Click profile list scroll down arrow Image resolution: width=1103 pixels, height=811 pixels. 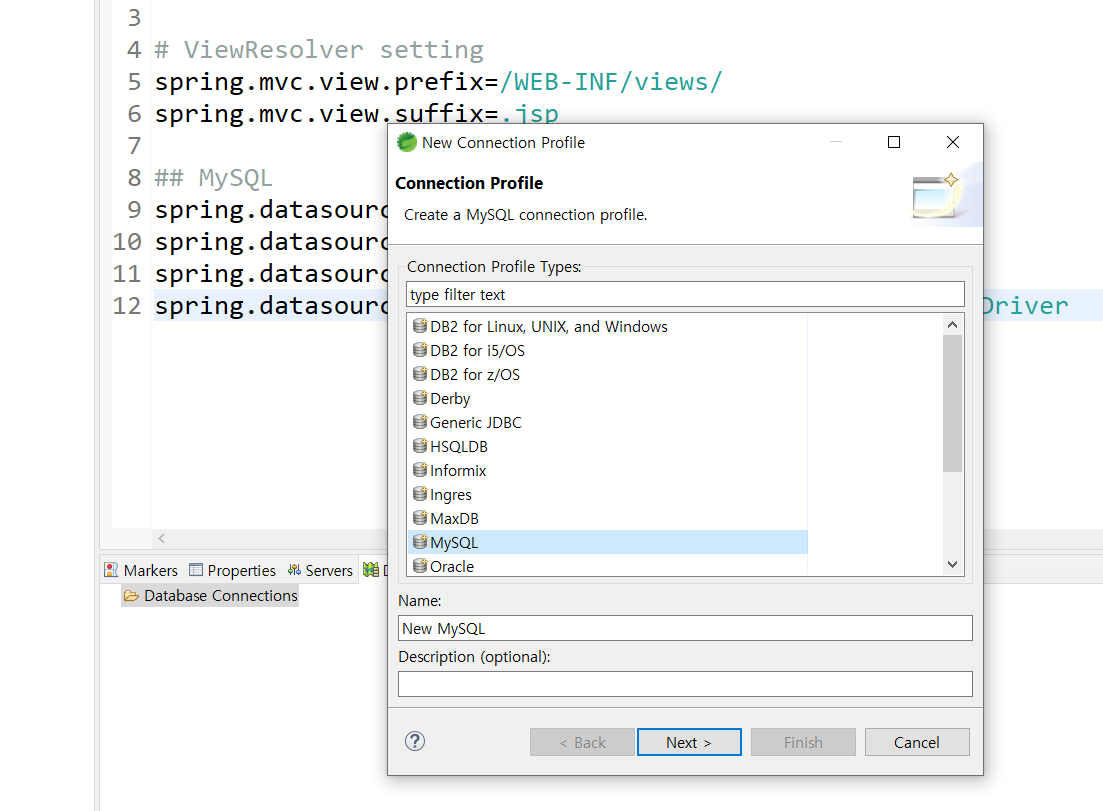tap(952, 564)
